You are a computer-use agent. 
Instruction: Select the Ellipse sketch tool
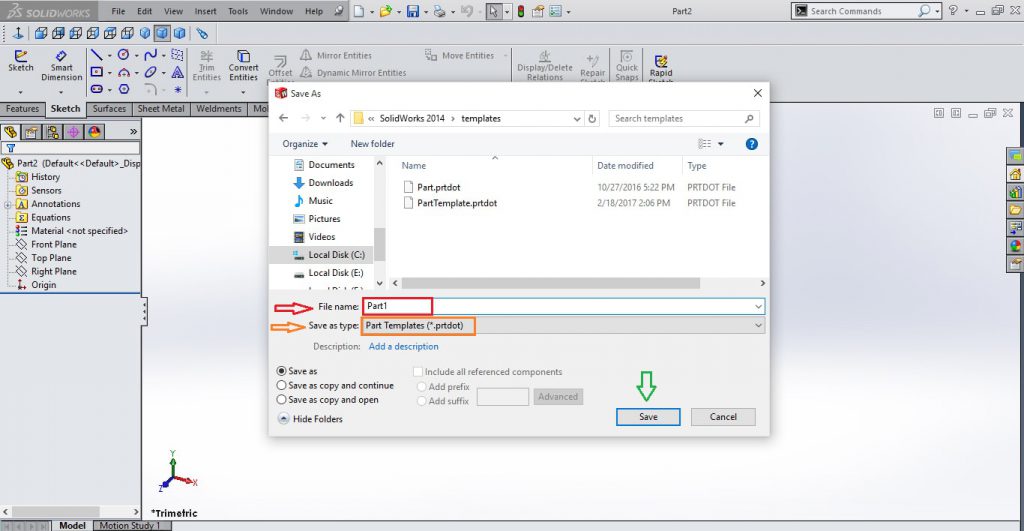click(x=151, y=72)
